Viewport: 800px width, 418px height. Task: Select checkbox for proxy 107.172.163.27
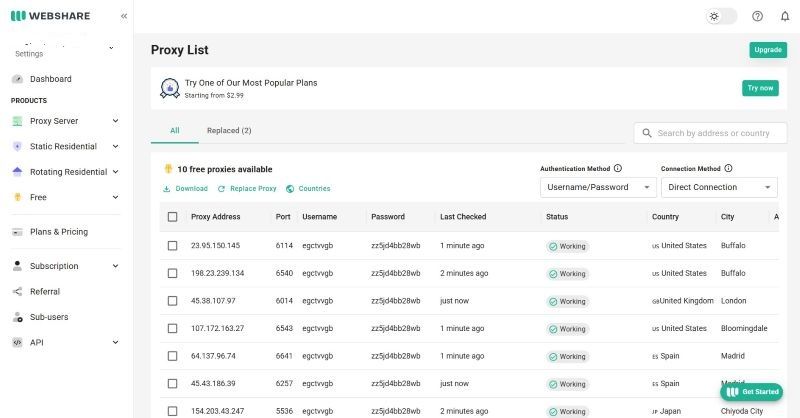click(x=172, y=329)
